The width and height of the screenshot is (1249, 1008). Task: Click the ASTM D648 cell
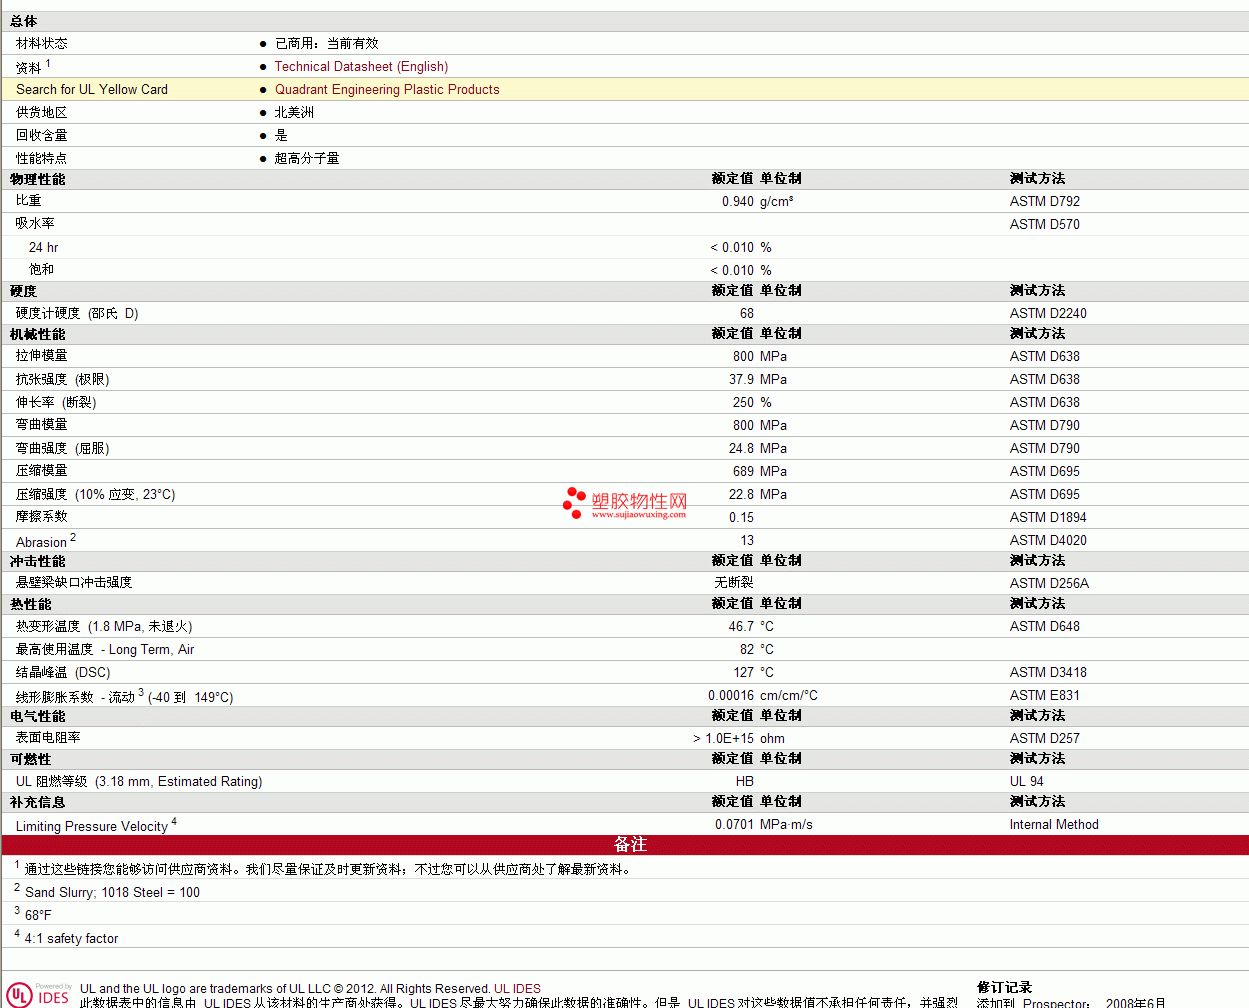1045,626
